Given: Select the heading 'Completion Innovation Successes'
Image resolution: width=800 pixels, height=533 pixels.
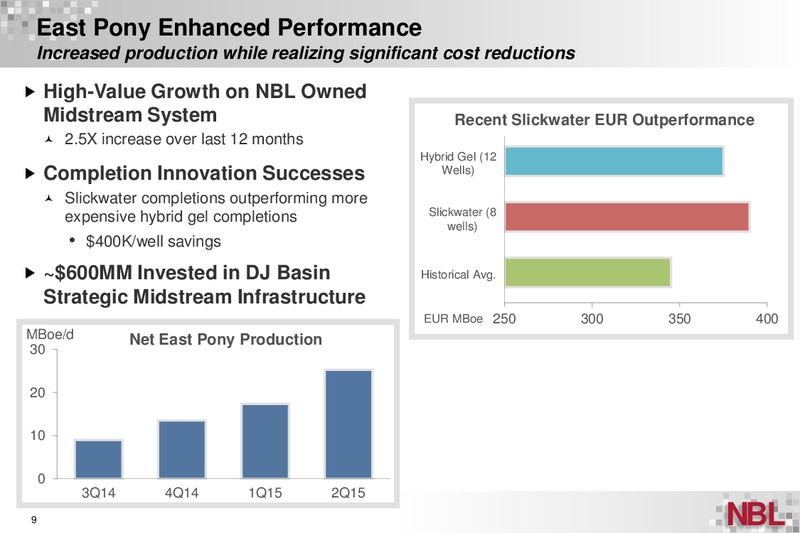Looking at the screenshot, I should coord(204,173).
